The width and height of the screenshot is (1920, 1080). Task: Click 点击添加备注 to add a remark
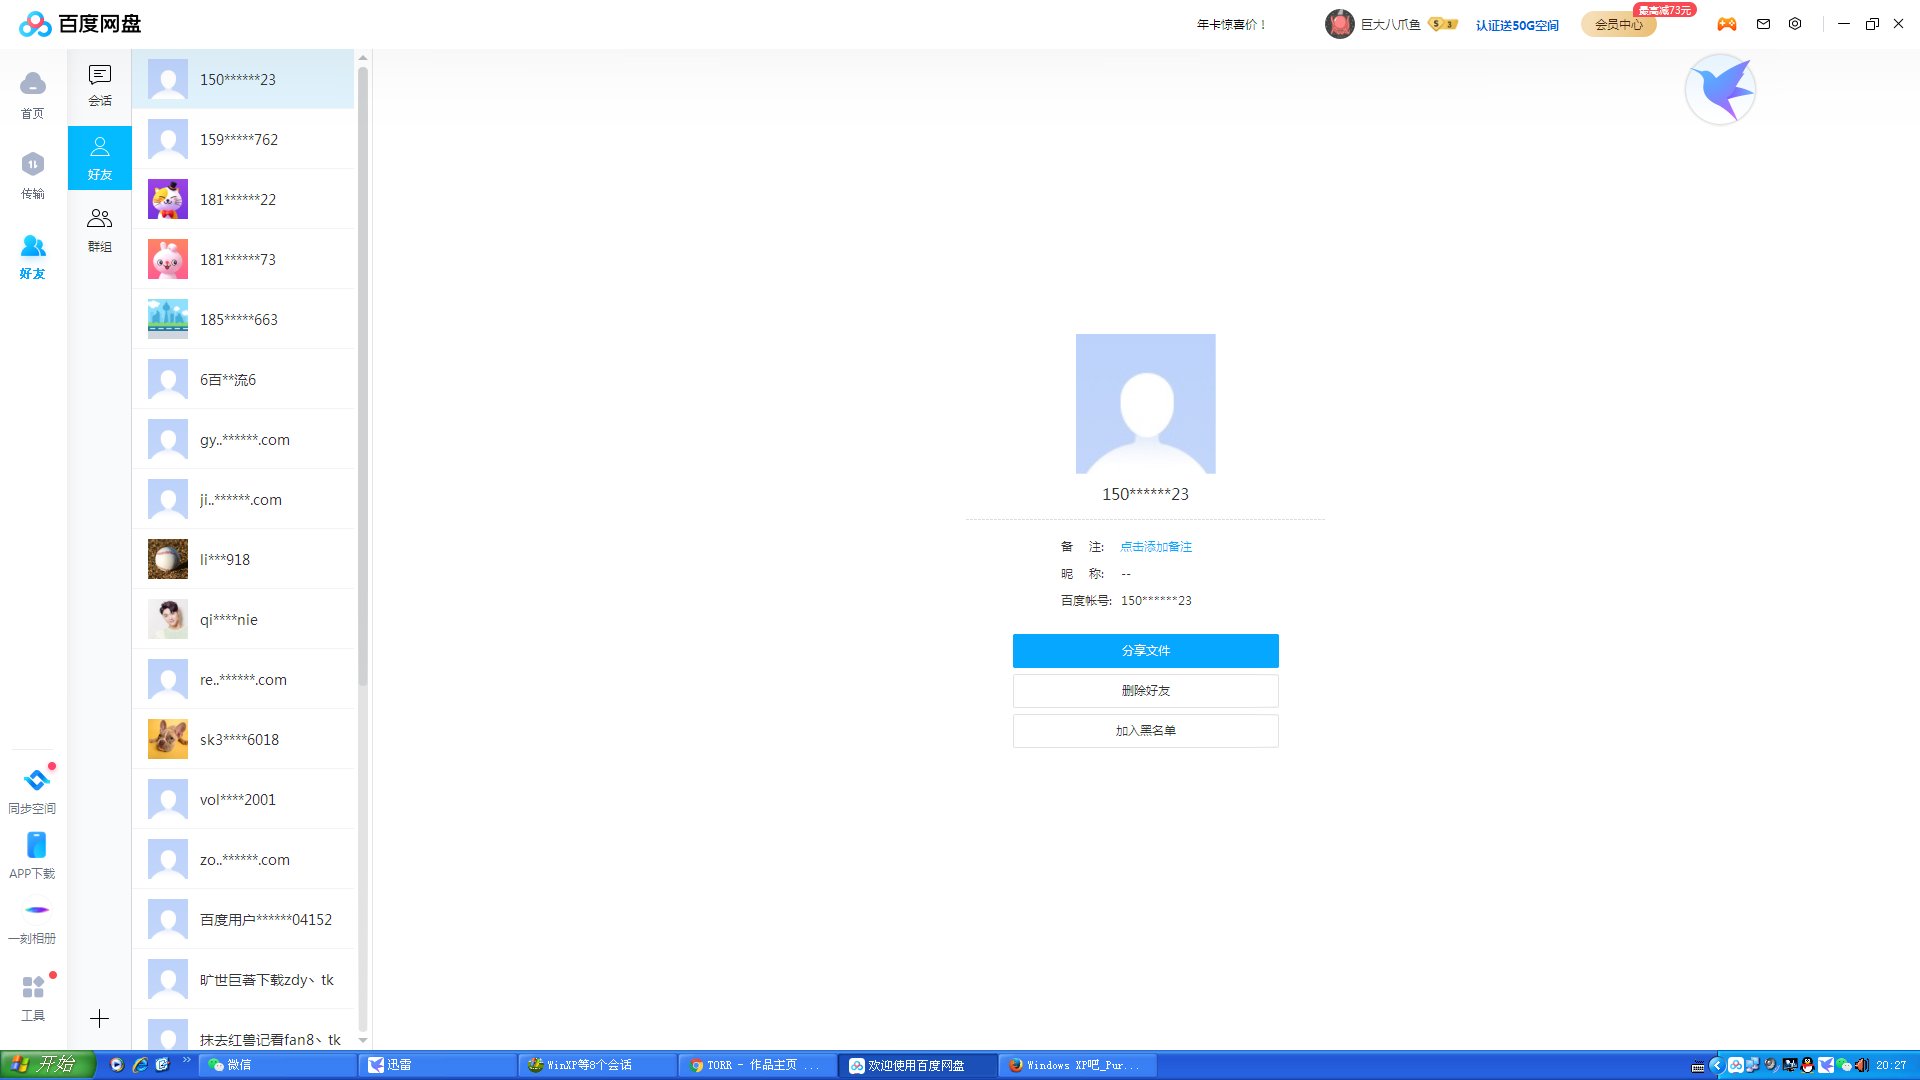click(1155, 547)
